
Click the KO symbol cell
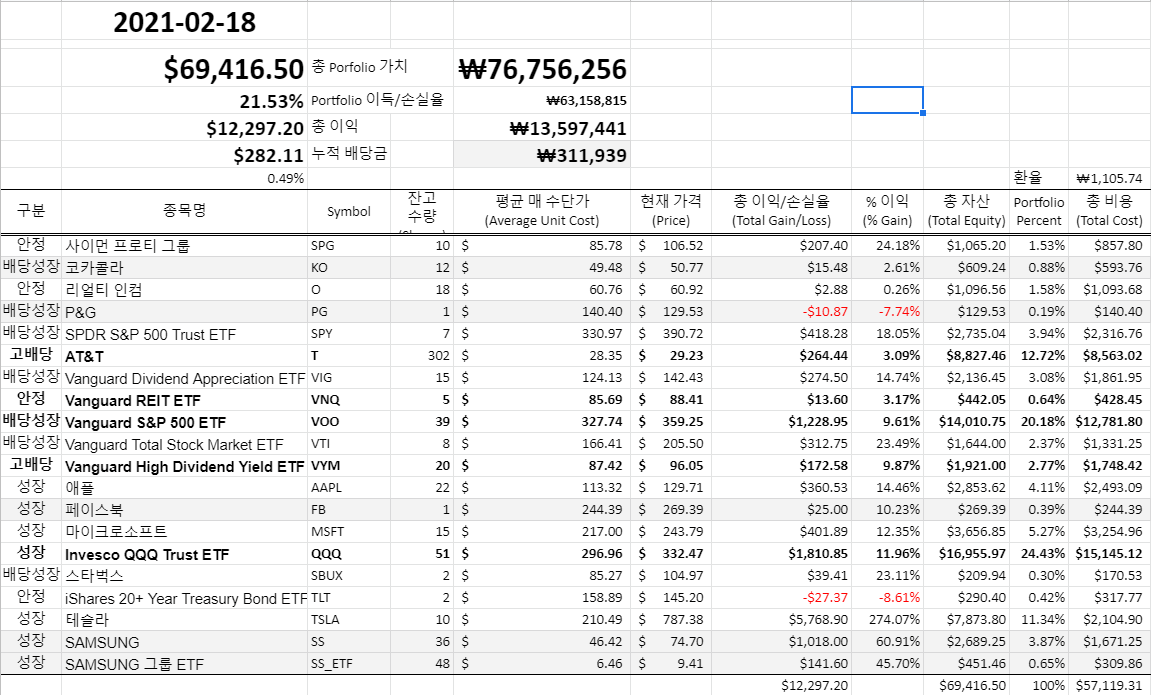pyautogui.click(x=349, y=267)
